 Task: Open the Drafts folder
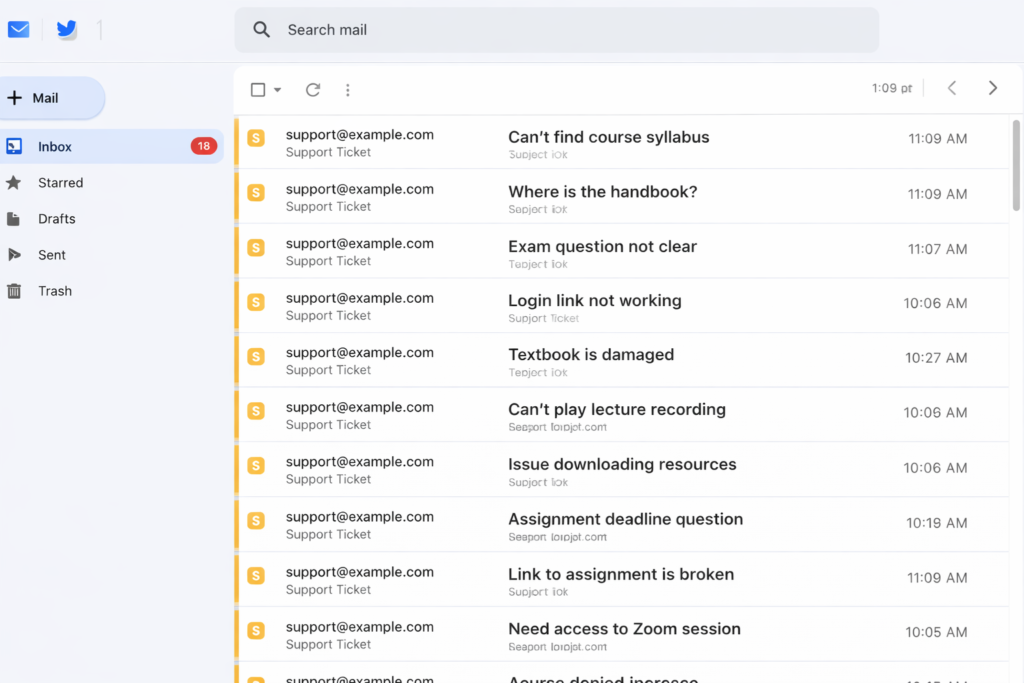[x=56, y=219]
